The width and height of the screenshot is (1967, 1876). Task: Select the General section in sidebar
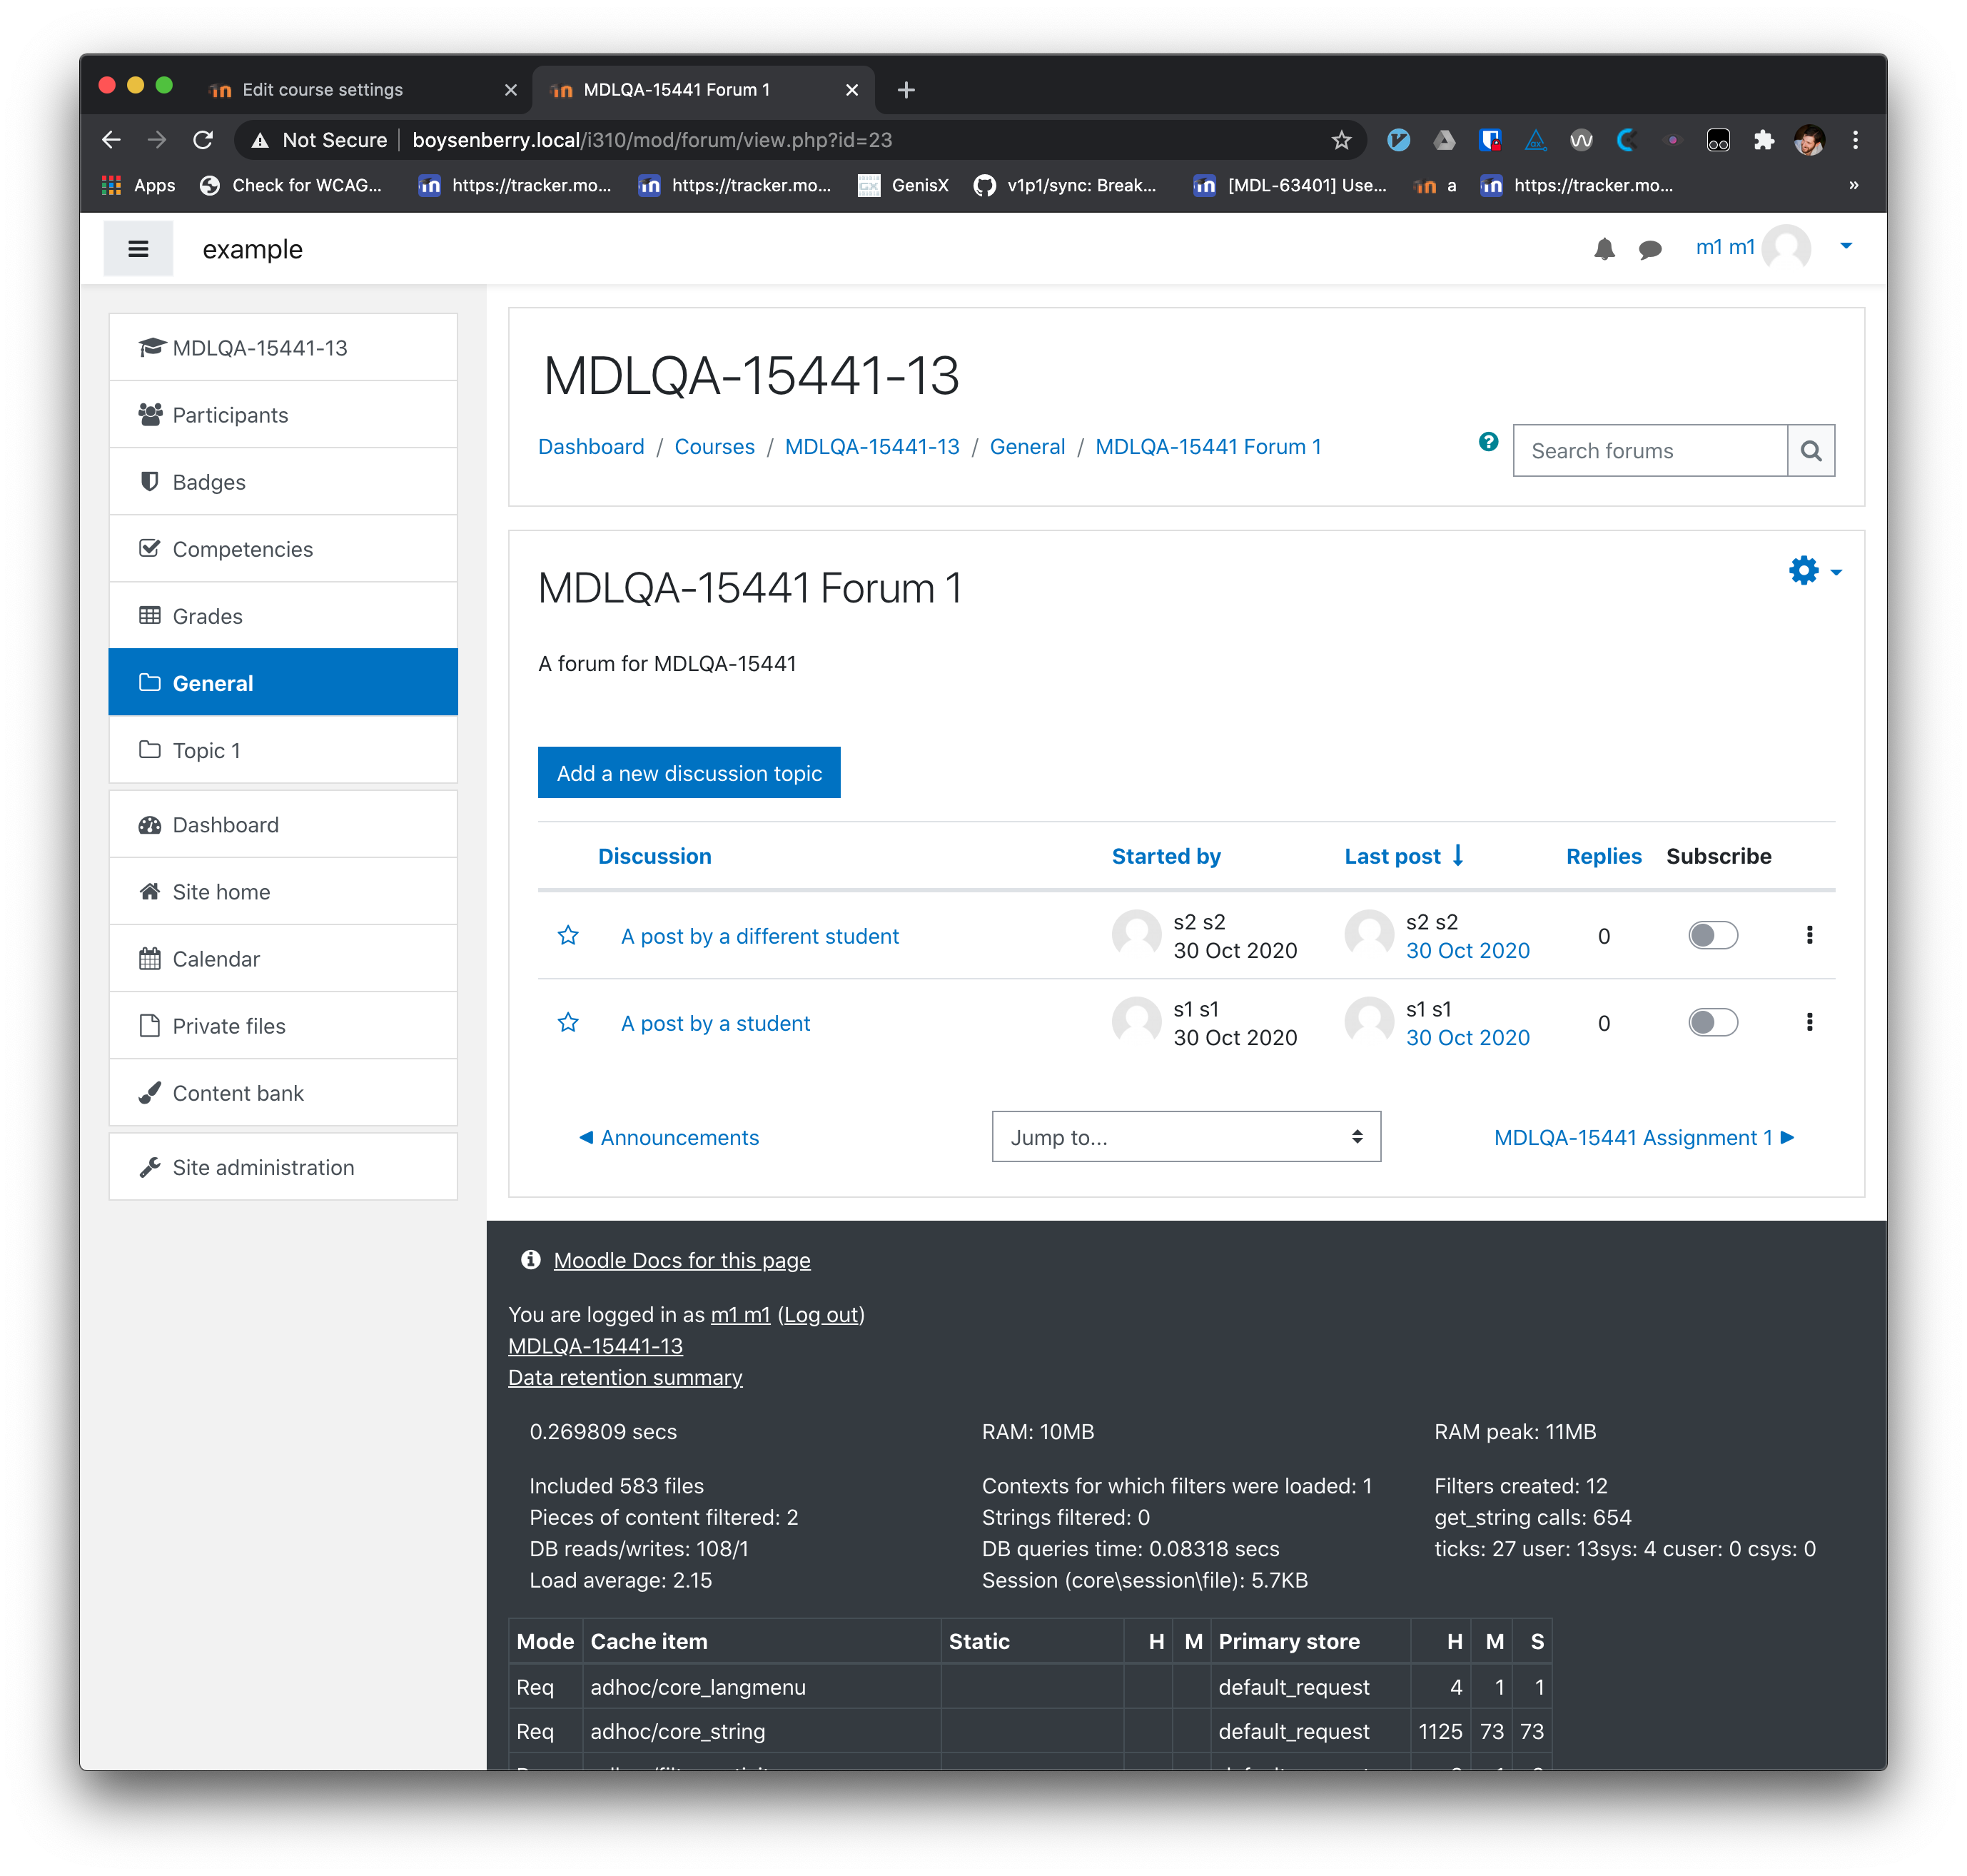pos(283,683)
